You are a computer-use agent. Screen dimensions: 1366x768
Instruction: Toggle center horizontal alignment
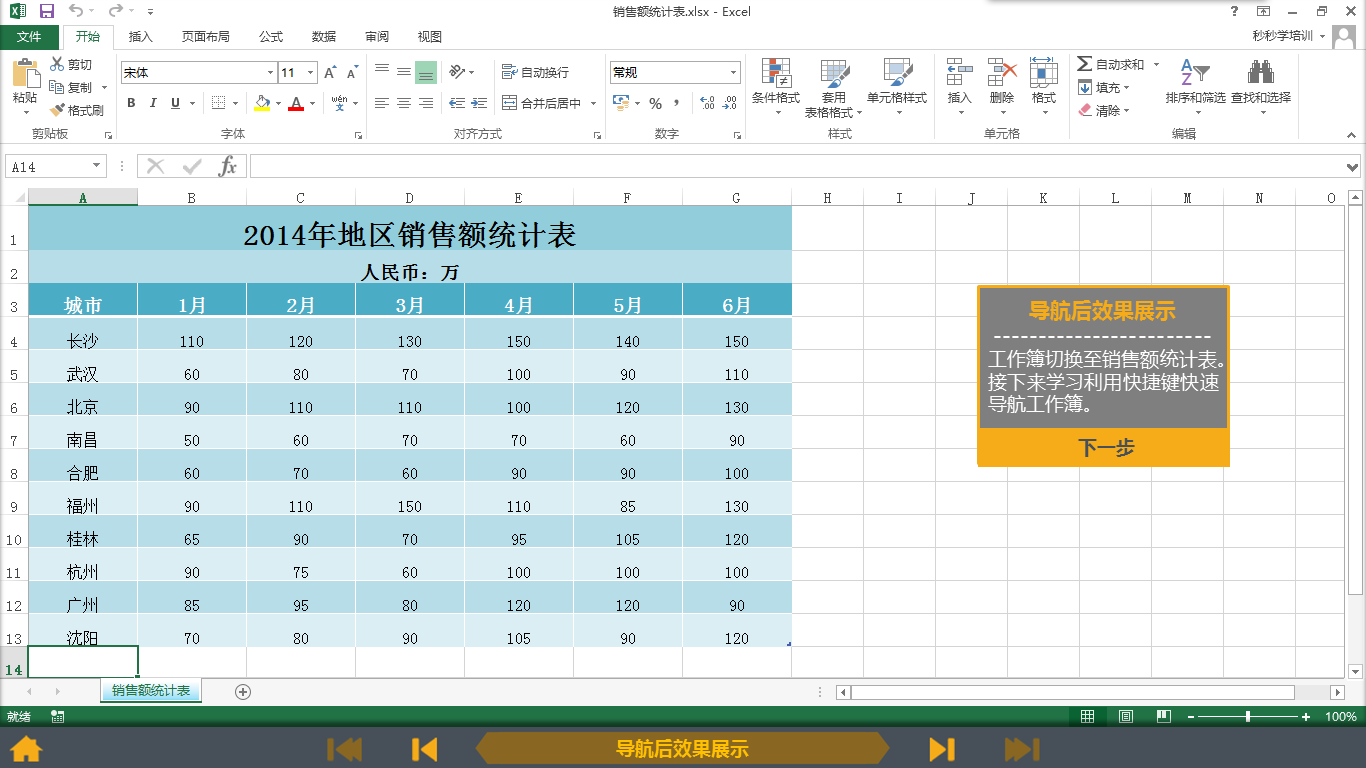(x=404, y=103)
